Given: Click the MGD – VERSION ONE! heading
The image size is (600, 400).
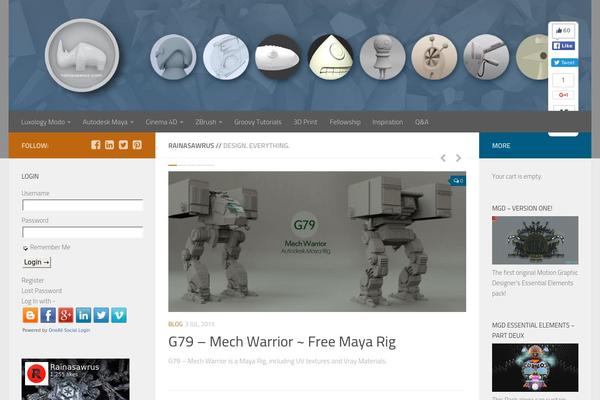Looking at the screenshot, I should tap(522, 208).
